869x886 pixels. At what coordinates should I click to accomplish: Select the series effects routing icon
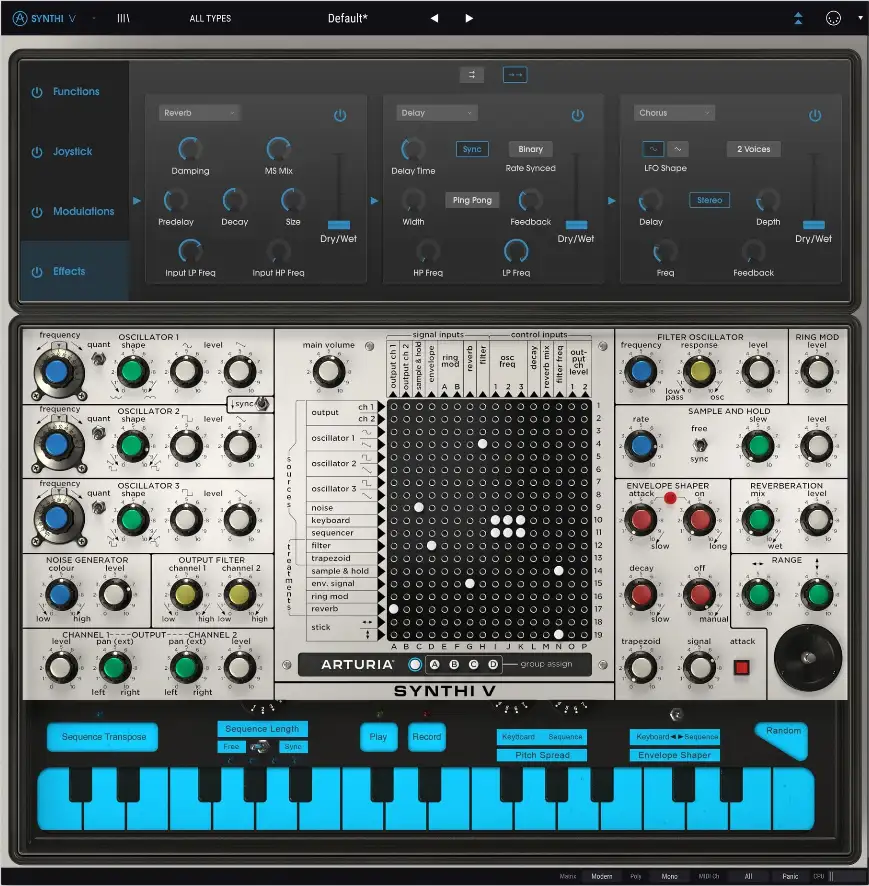pyautogui.click(x=514, y=74)
